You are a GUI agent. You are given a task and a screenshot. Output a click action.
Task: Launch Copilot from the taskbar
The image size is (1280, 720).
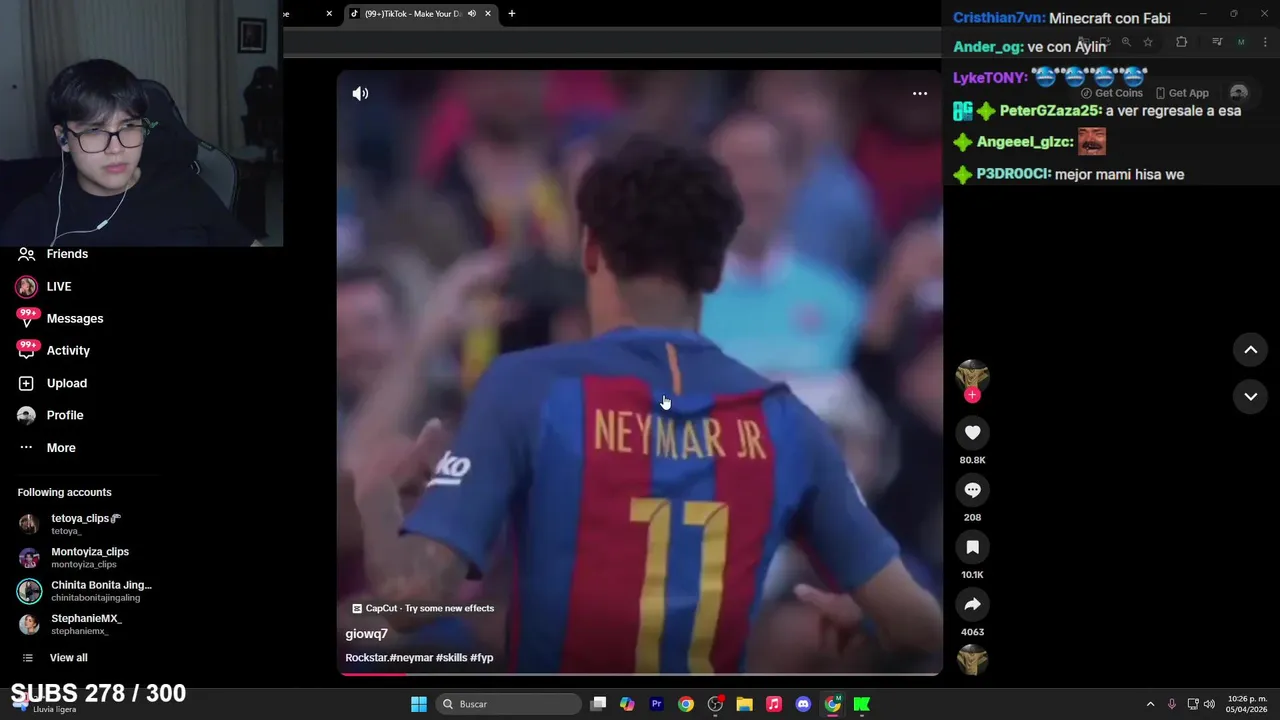click(x=627, y=704)
